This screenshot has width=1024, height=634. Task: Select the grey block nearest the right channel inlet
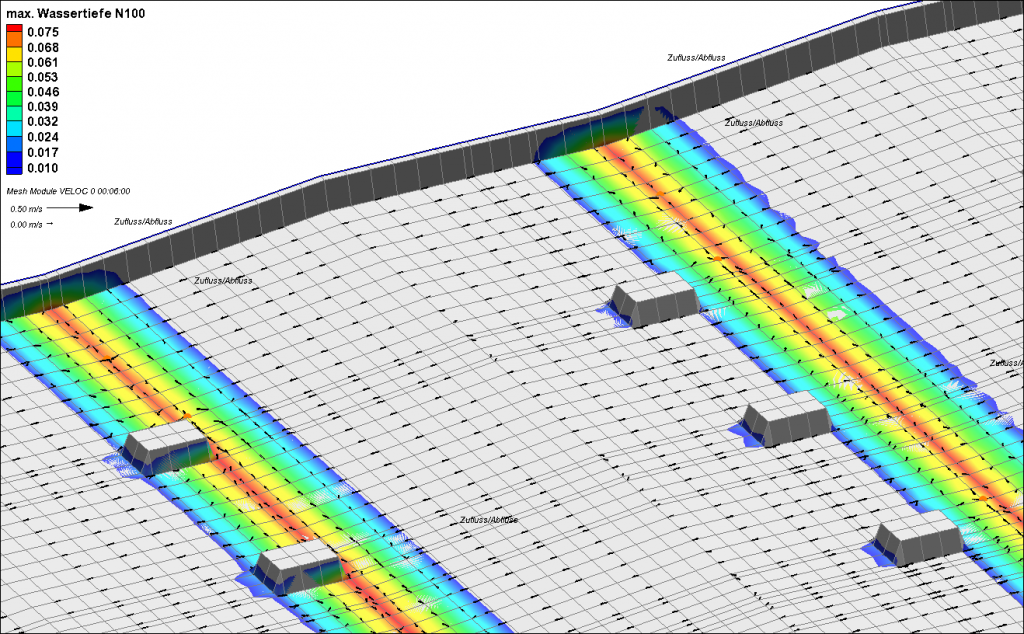[655, 300]
